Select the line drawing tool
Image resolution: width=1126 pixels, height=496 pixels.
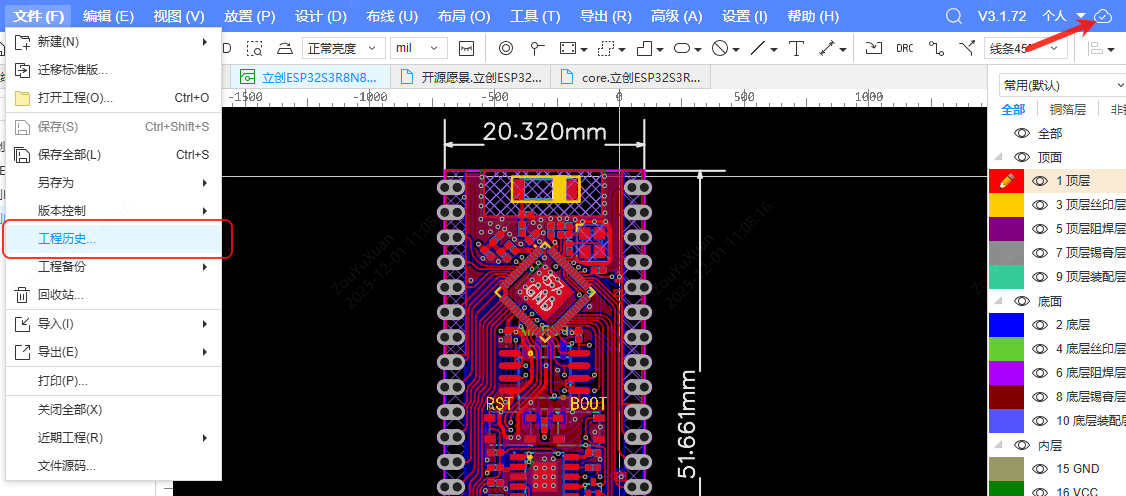pyautogui.click(x=758, y=48)
